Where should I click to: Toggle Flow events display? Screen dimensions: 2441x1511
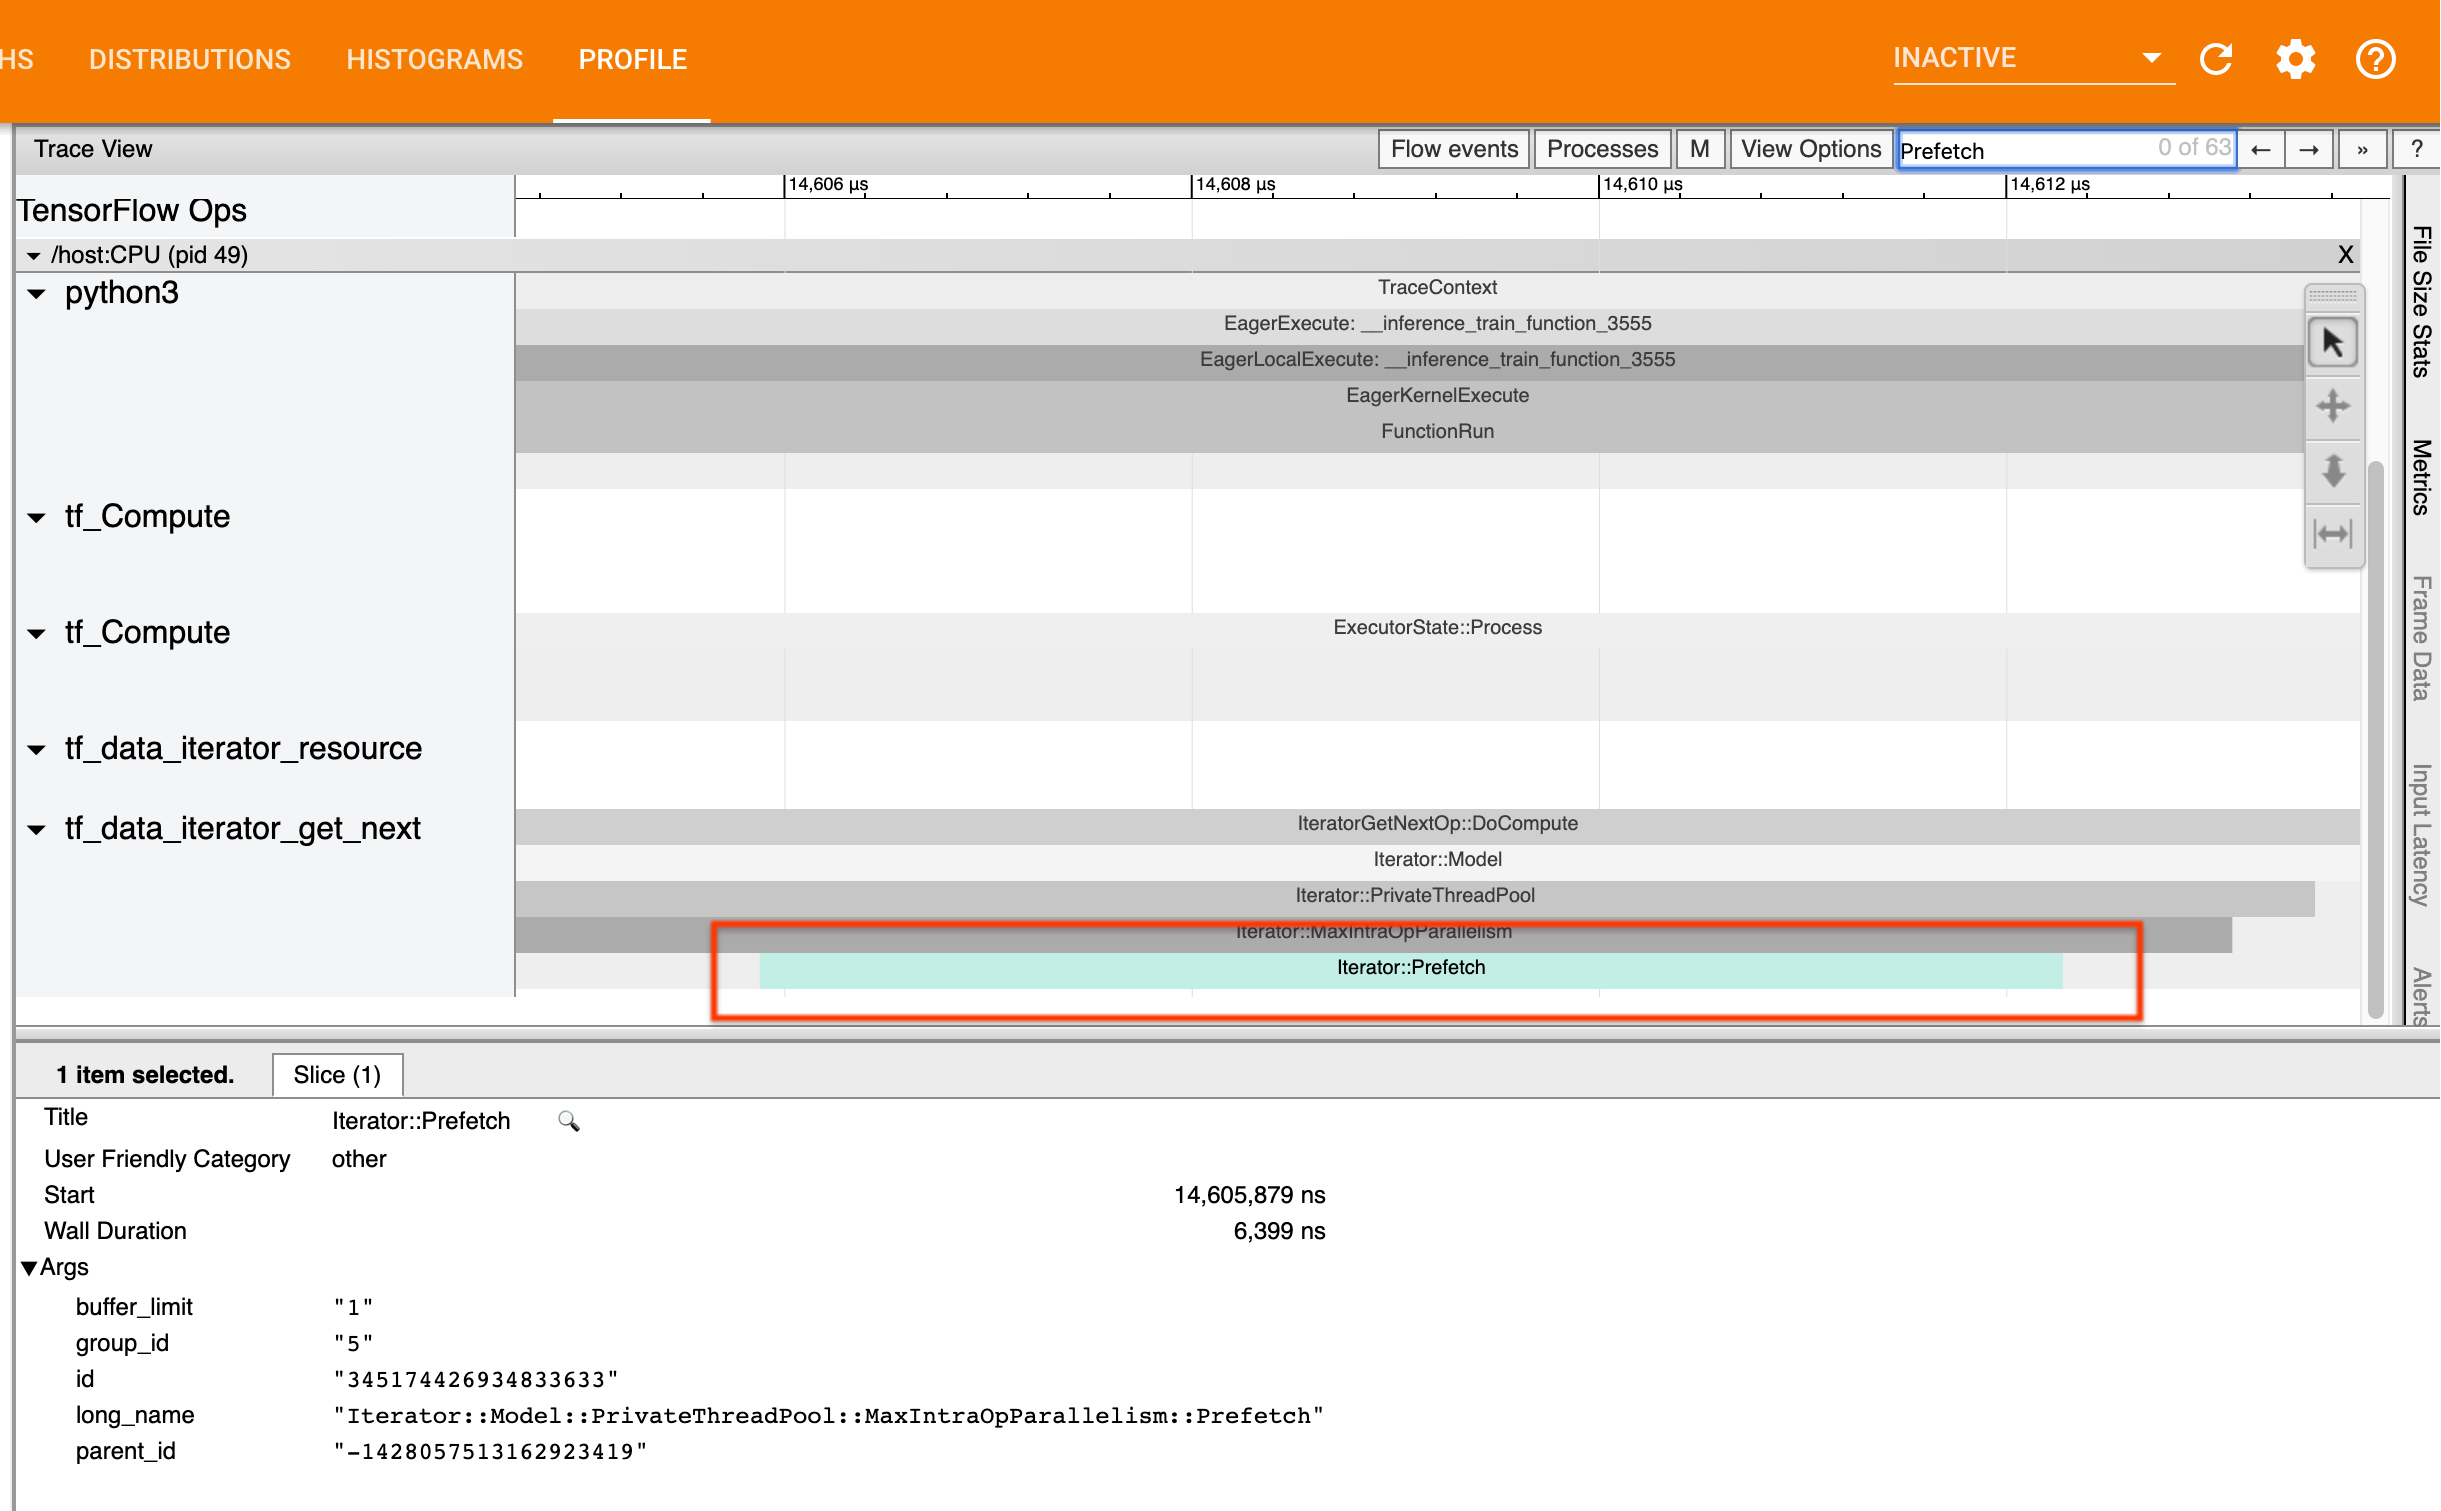click(x=1452, y=148)
